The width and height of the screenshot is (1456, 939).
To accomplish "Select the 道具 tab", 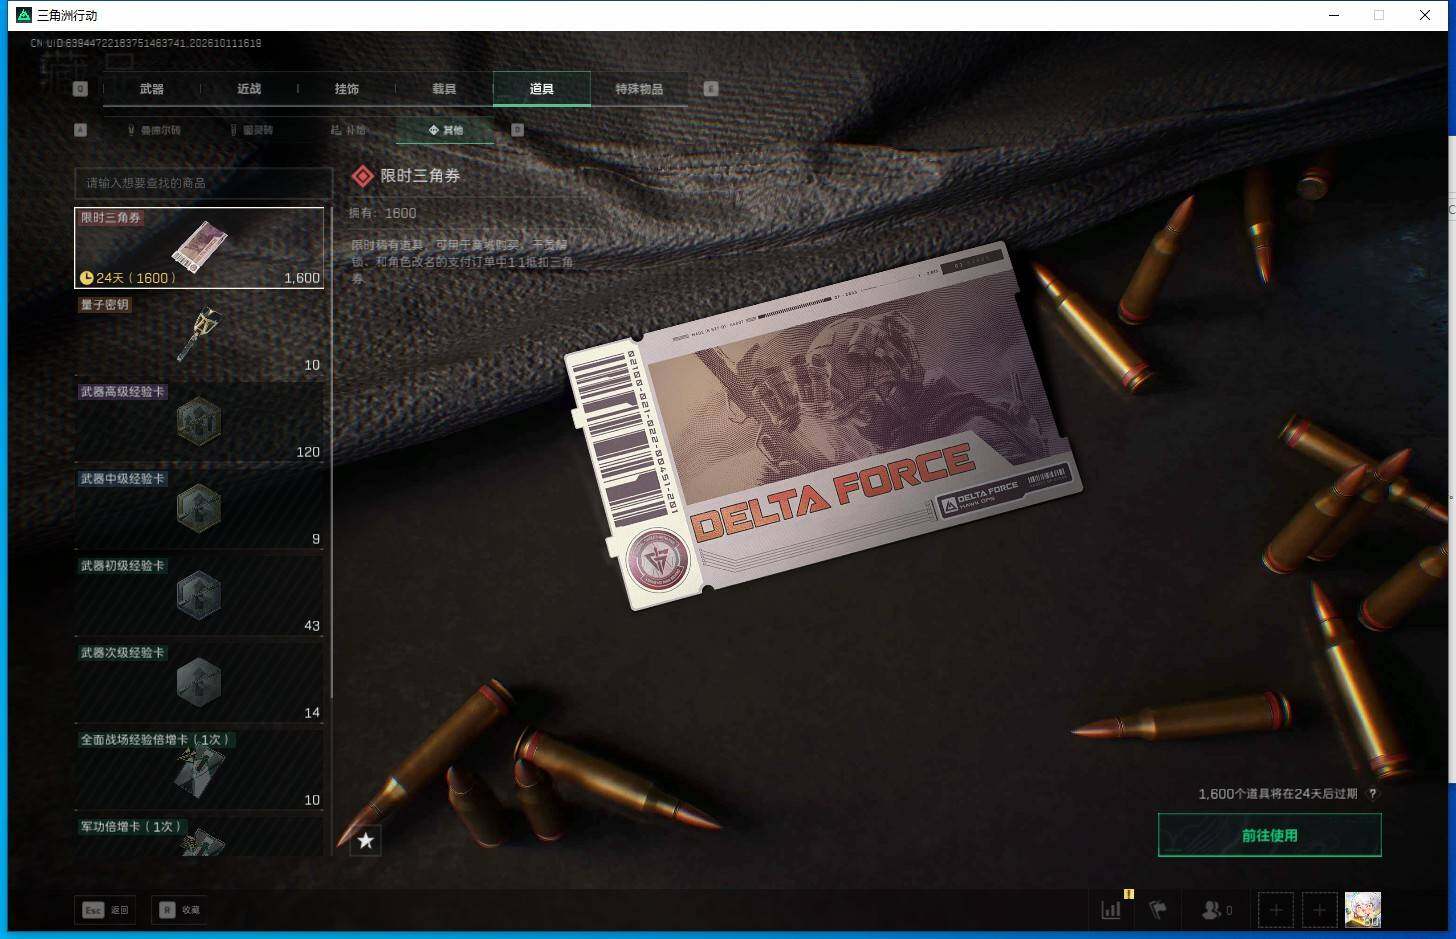I will [542, 89].
